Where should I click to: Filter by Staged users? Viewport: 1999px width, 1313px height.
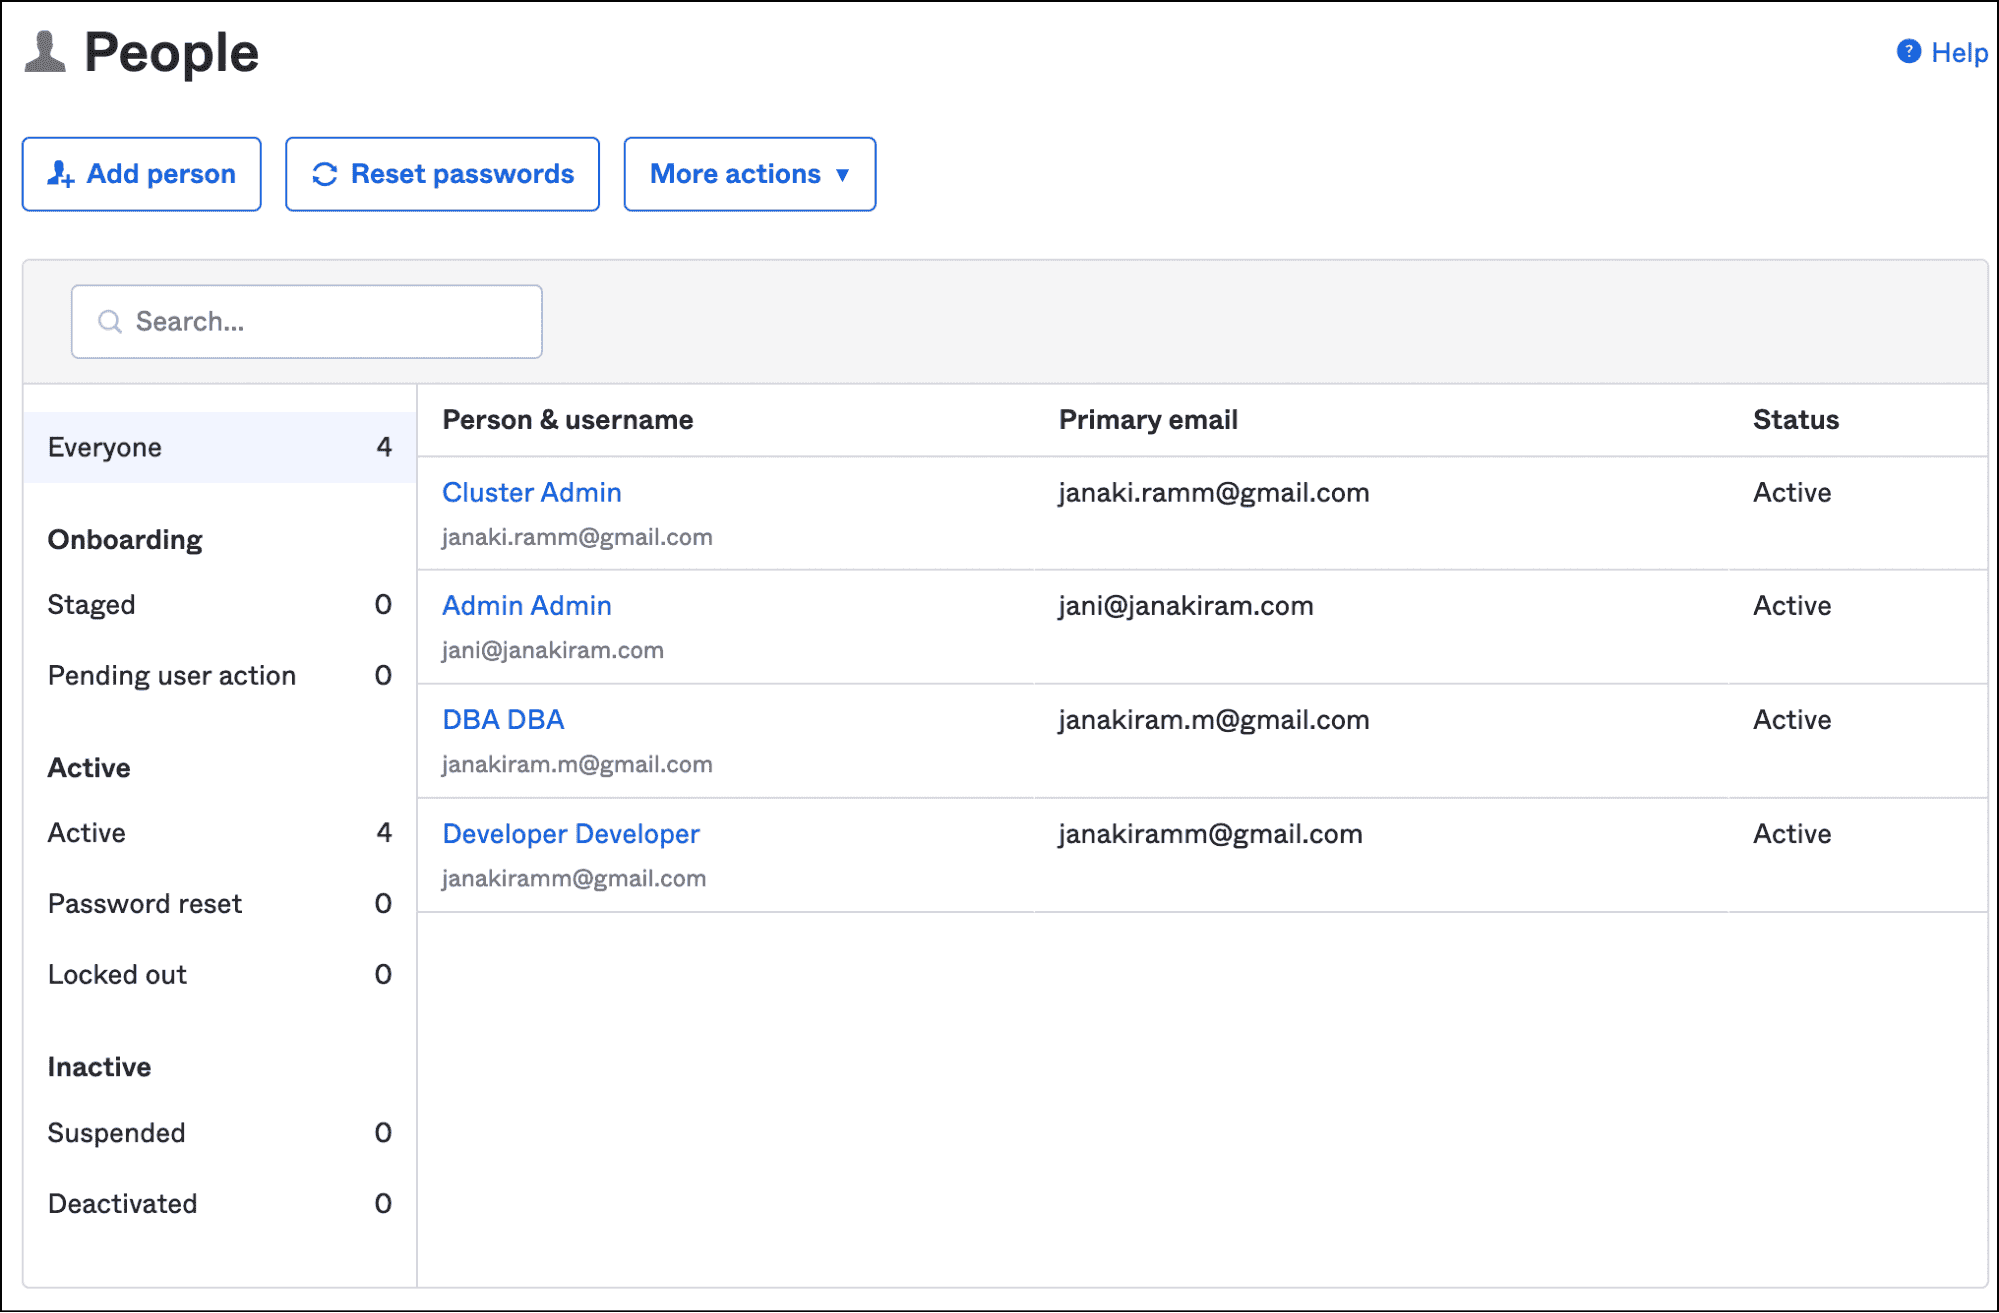pos(91,605)
